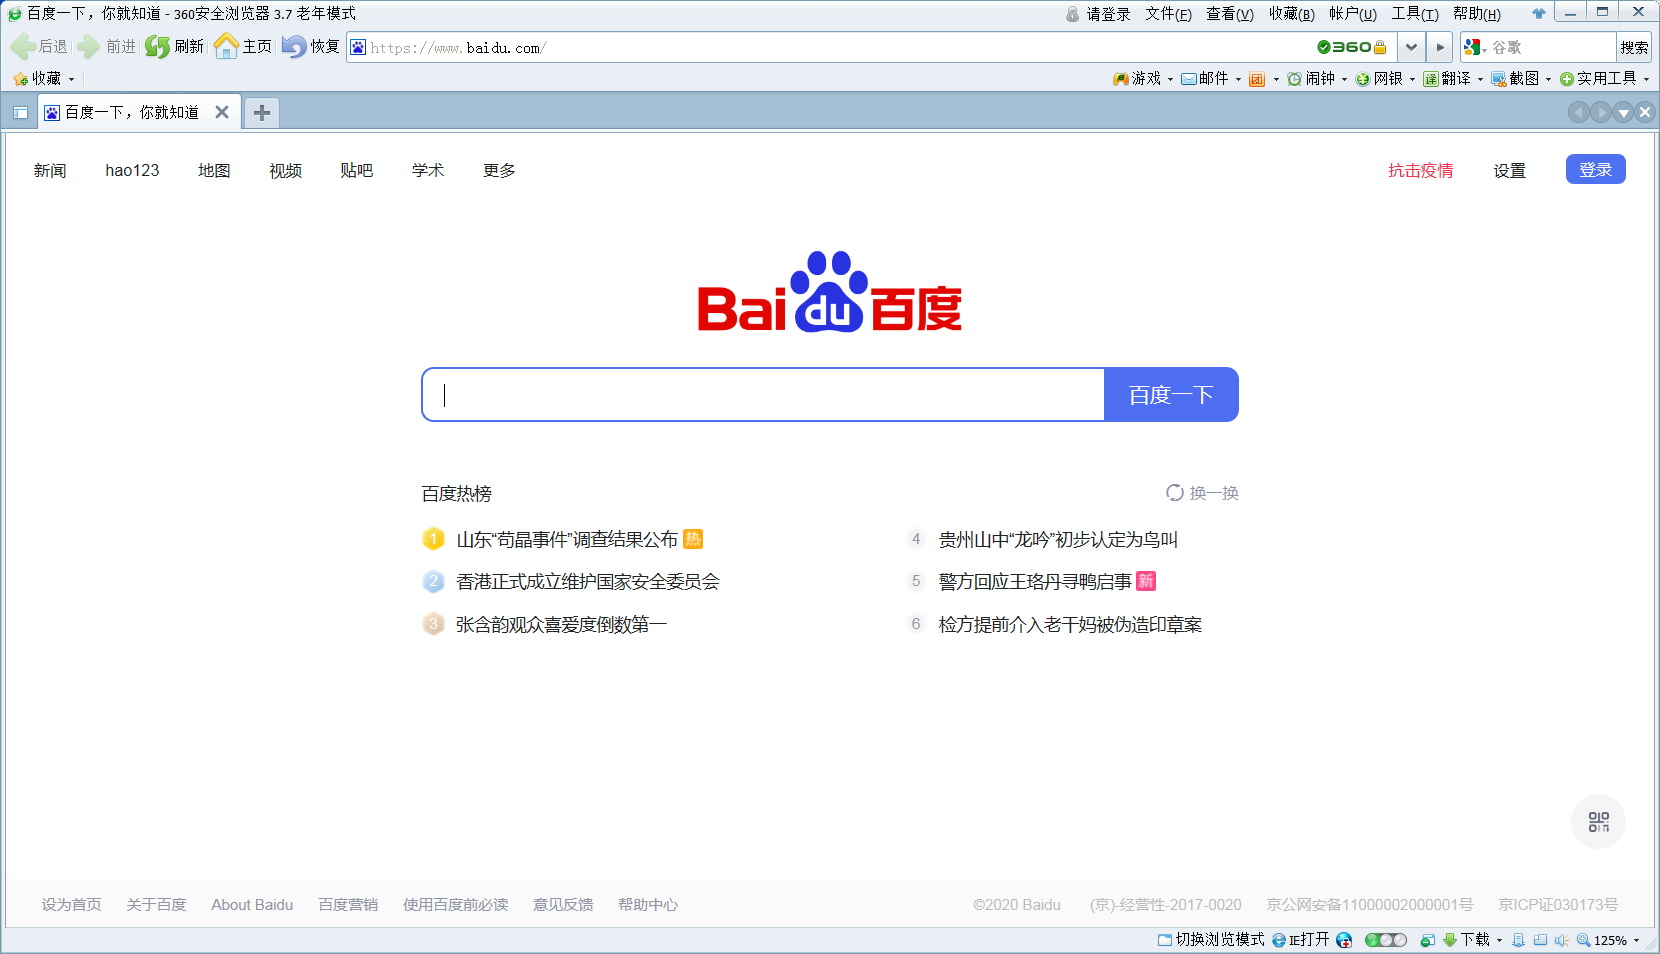Screen dimensions: 1660x954
Task: Click the 360 first-aid globe icon in status bar
Action: coord(1344,940)
